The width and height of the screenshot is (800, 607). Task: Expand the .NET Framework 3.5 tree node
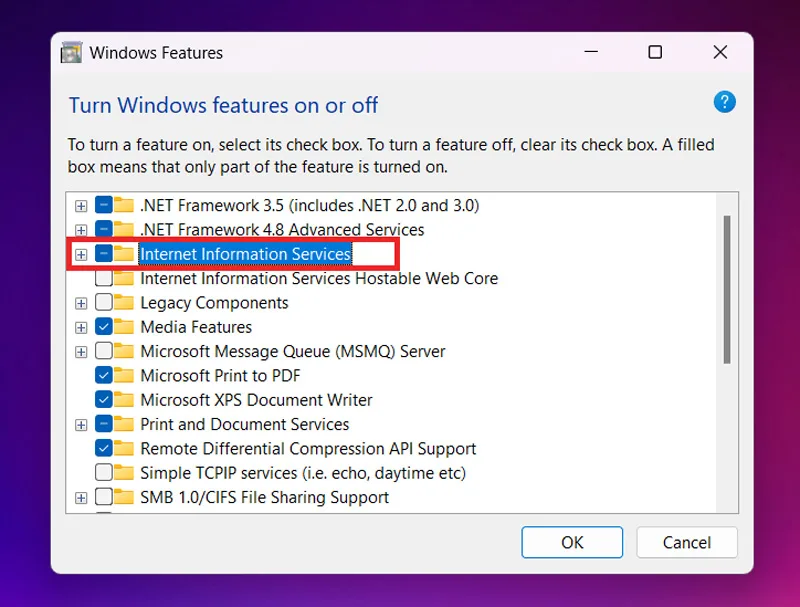pos(81,206)
